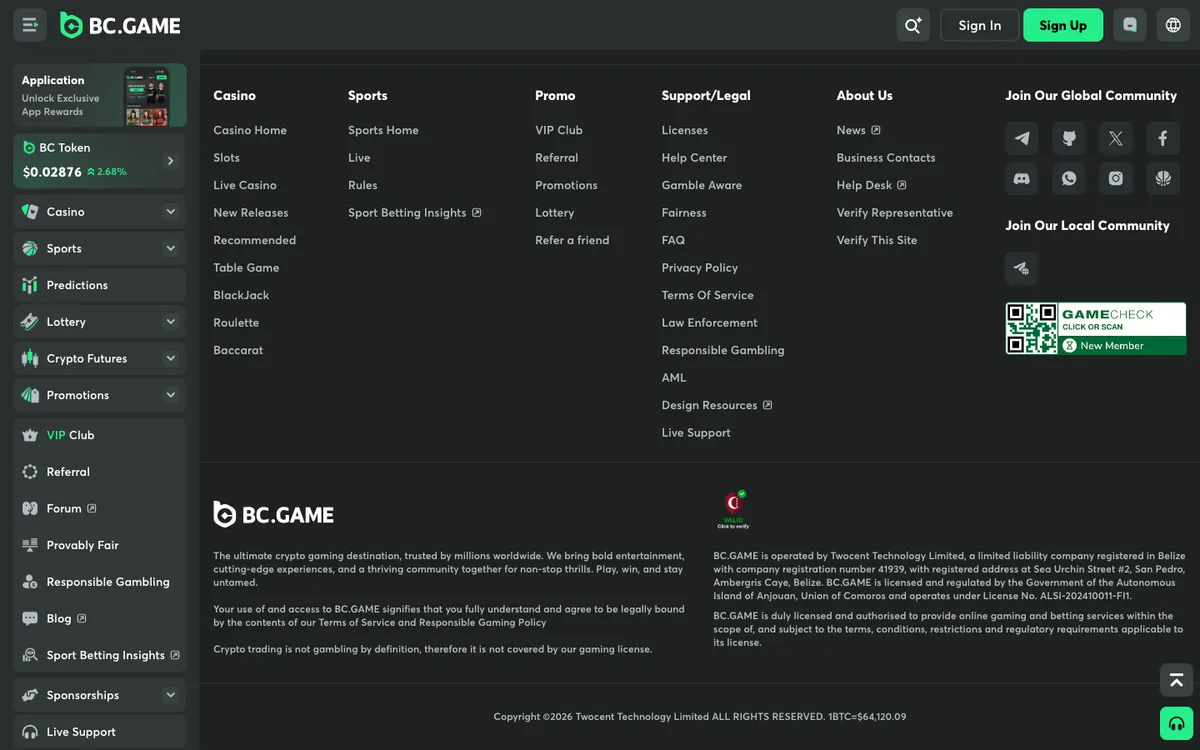Open the Instagram community icon
1200x750 pixels.
[x=1116, y=178]
